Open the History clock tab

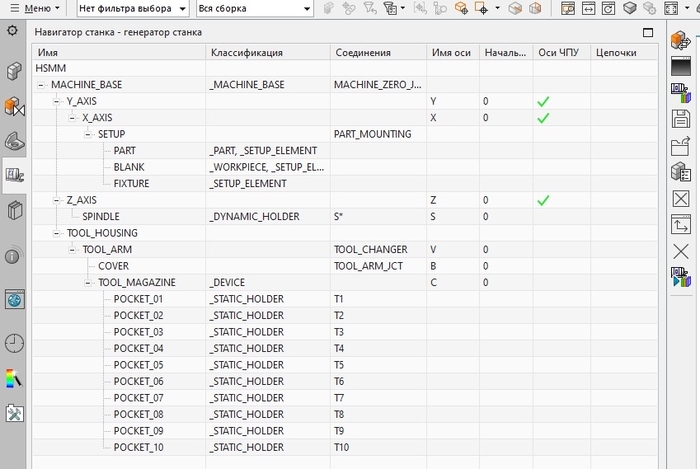pos(14,343)
